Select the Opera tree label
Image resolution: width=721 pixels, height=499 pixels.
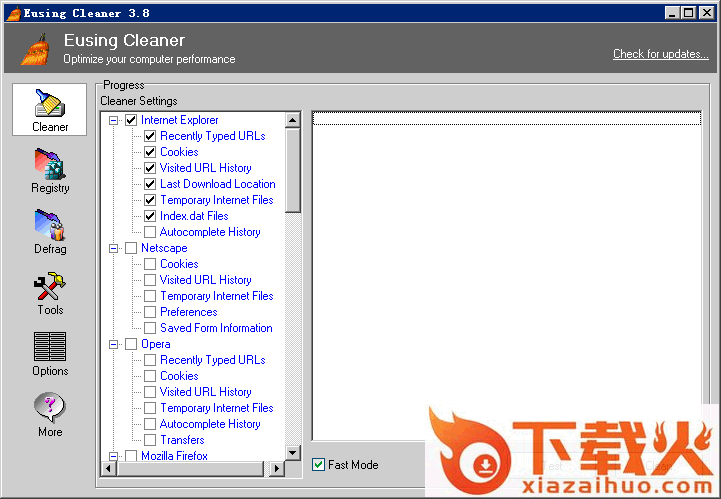(x=156, y=344)
